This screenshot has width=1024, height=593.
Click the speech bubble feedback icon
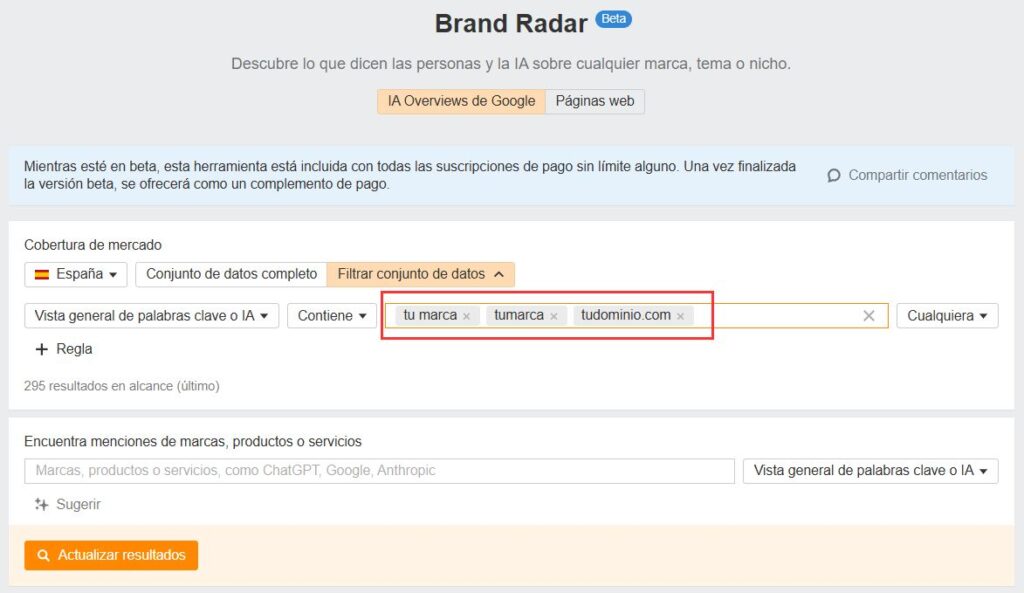(x=833, y=176)
